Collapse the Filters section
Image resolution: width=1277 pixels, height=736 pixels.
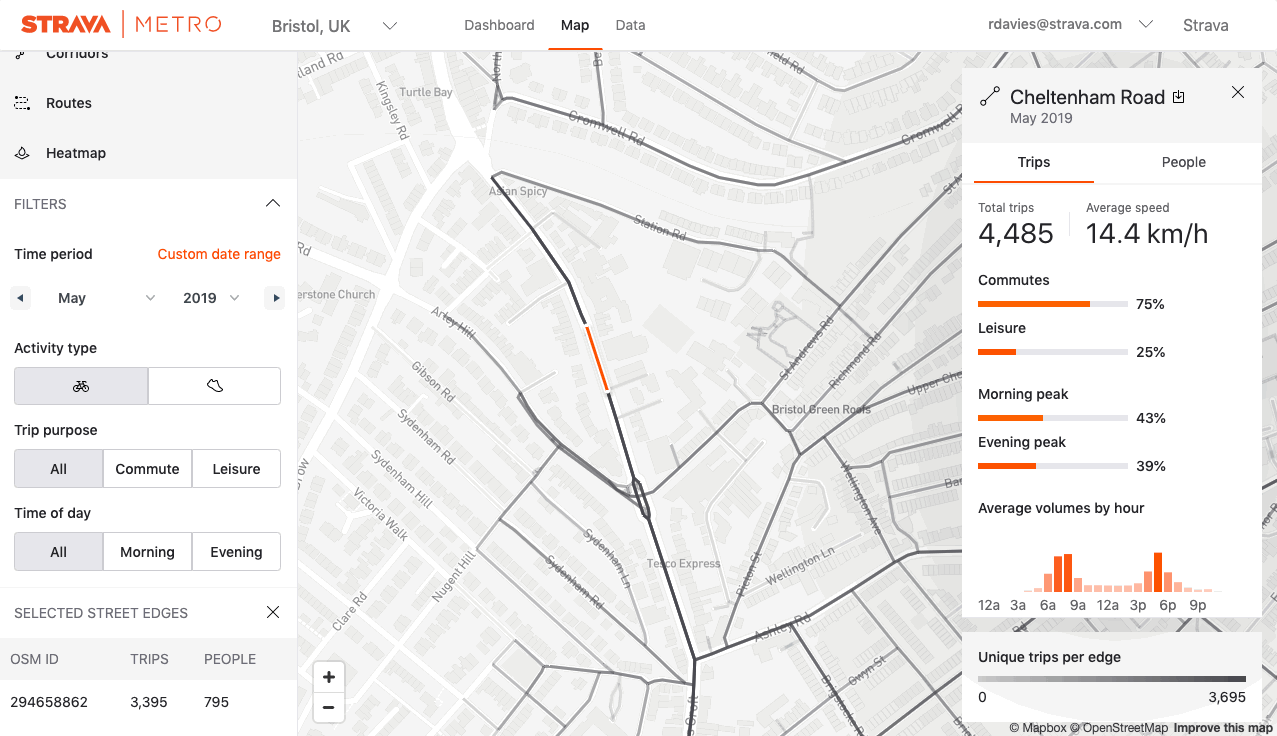[x=272, y=204]
